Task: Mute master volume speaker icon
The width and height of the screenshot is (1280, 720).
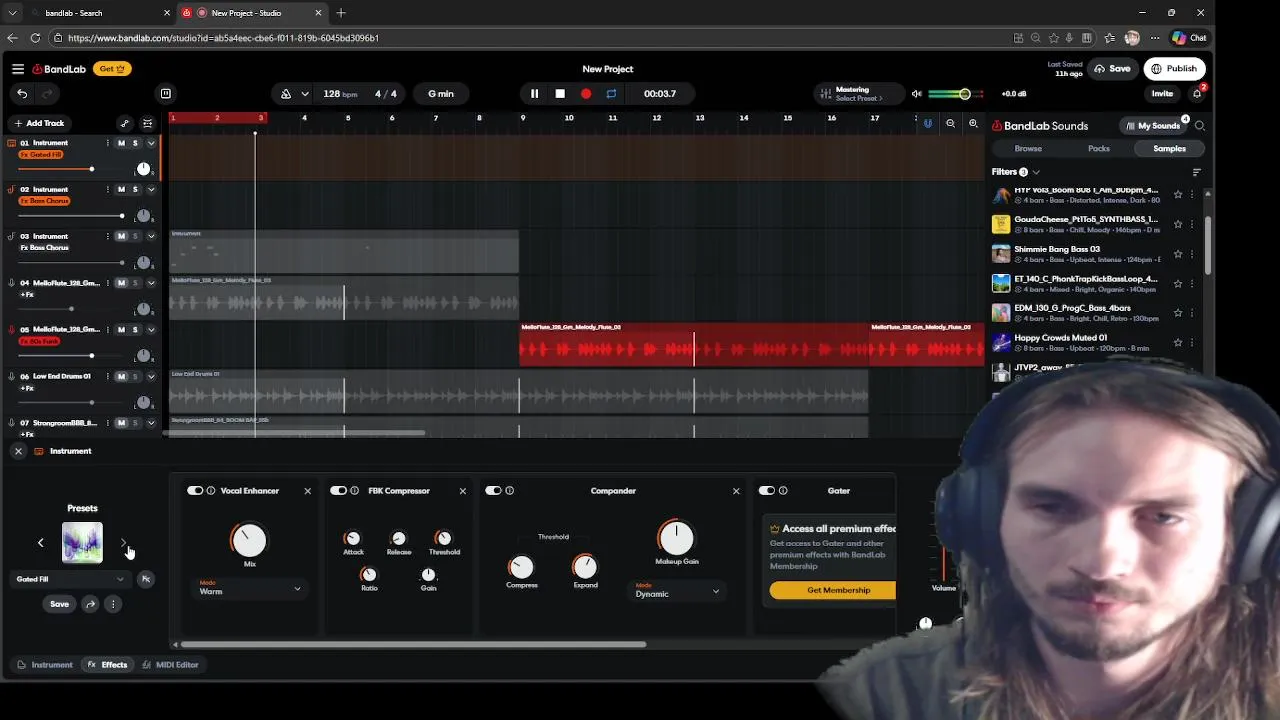Action: (x=916, y=94)
